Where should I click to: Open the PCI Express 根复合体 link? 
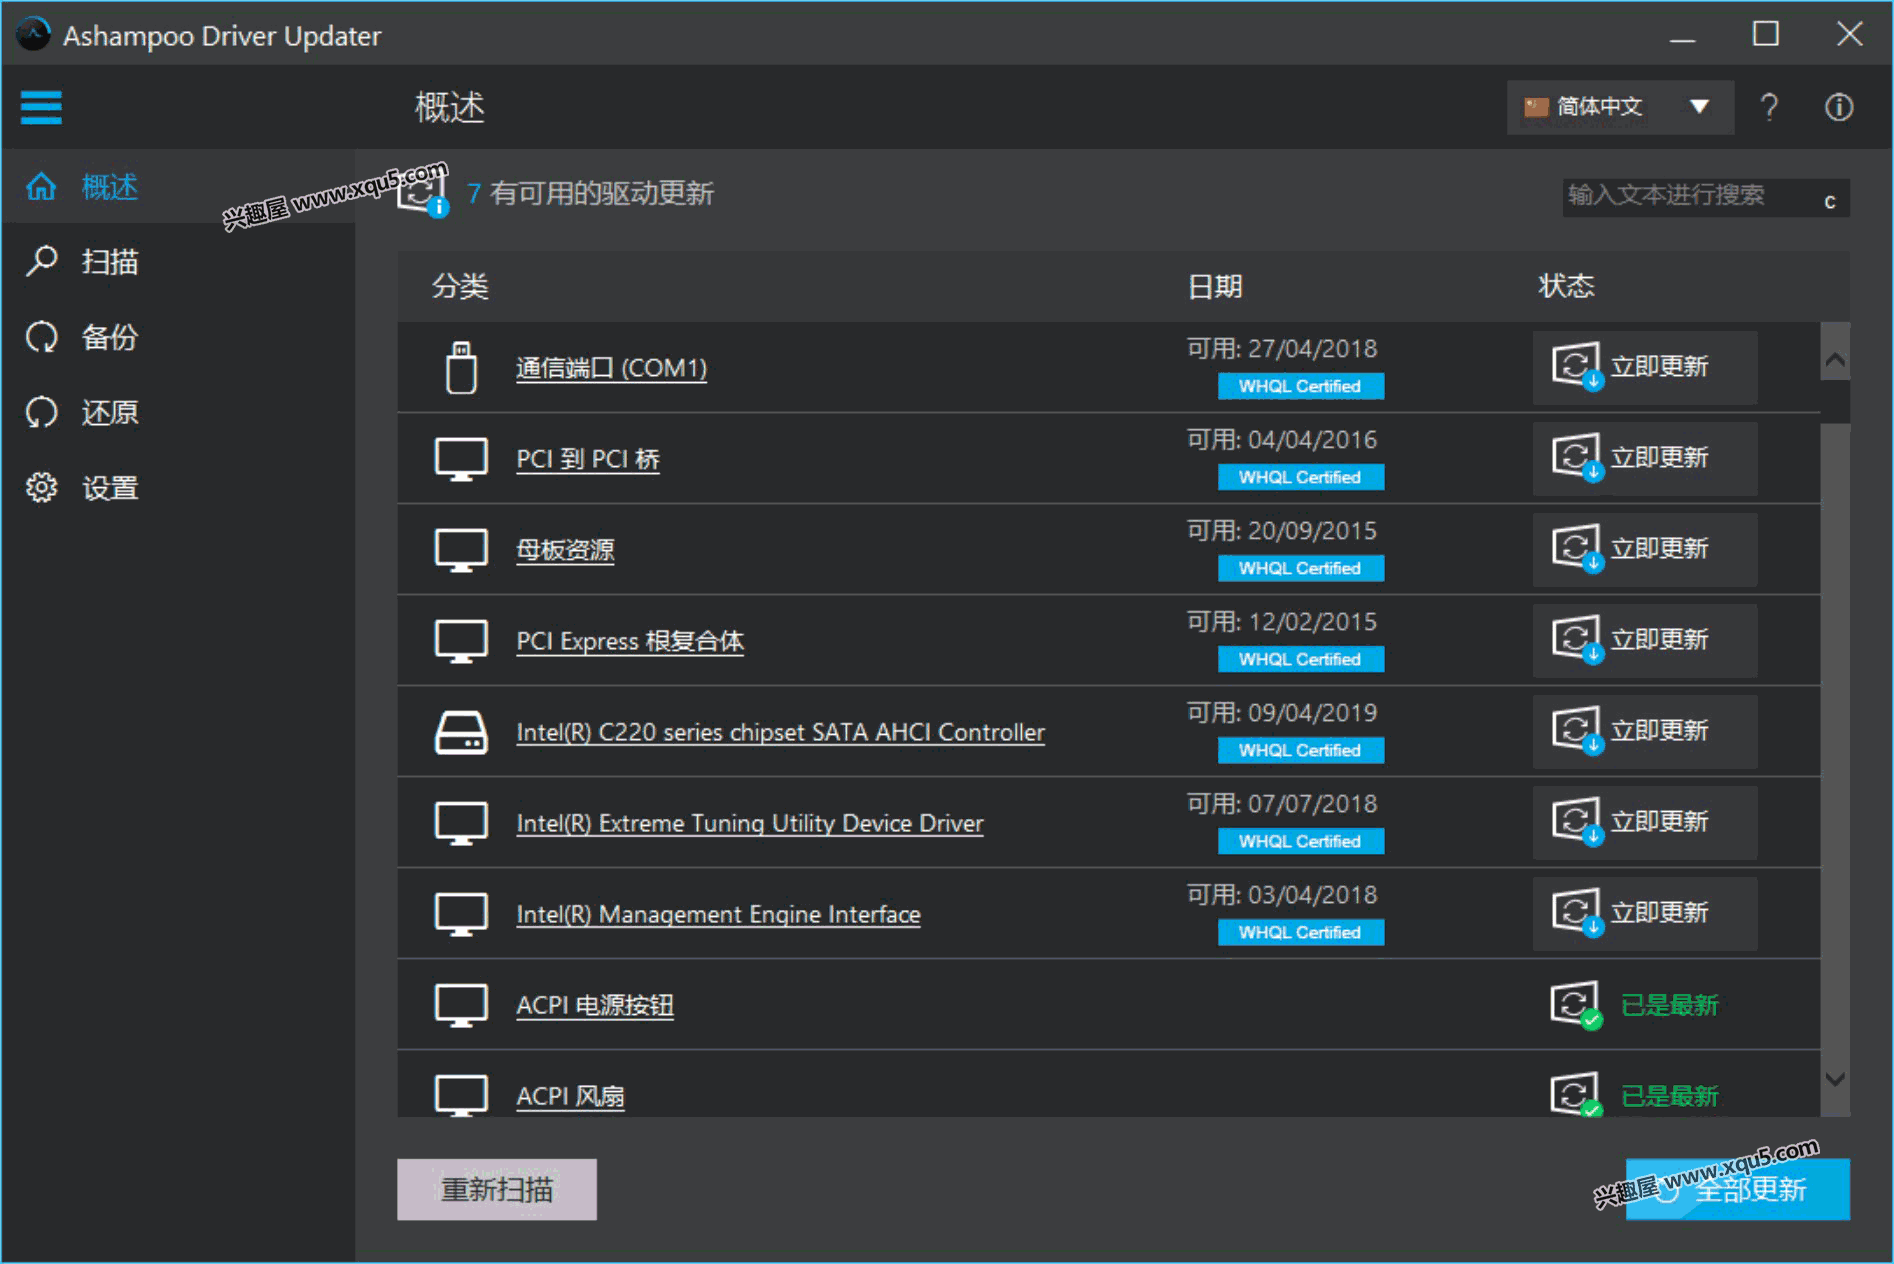click(630, 641)
